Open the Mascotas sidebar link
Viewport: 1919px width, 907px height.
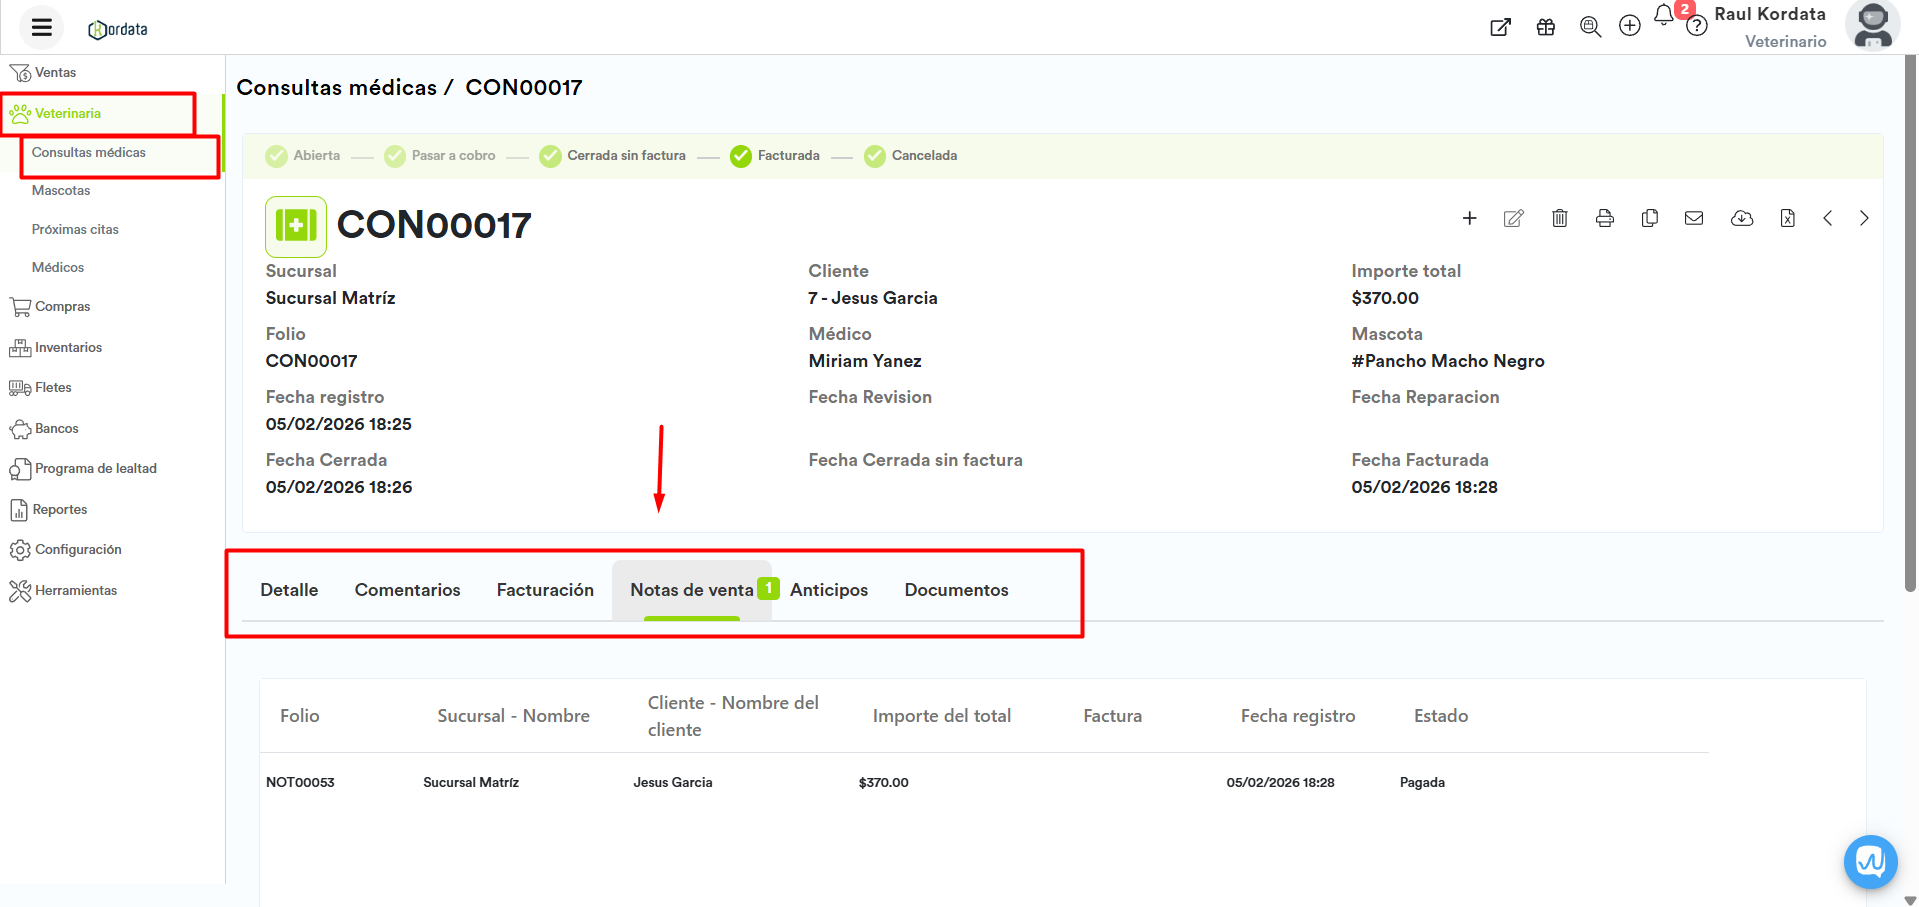click(x=61, y=191)
